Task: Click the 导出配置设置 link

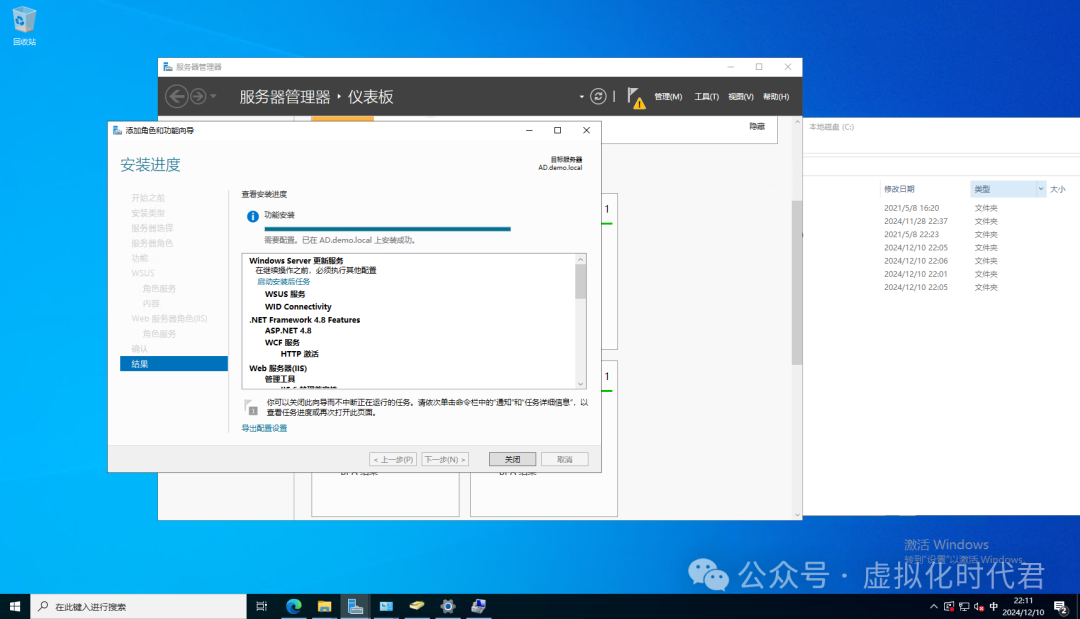Action: [x=264, y=428]
